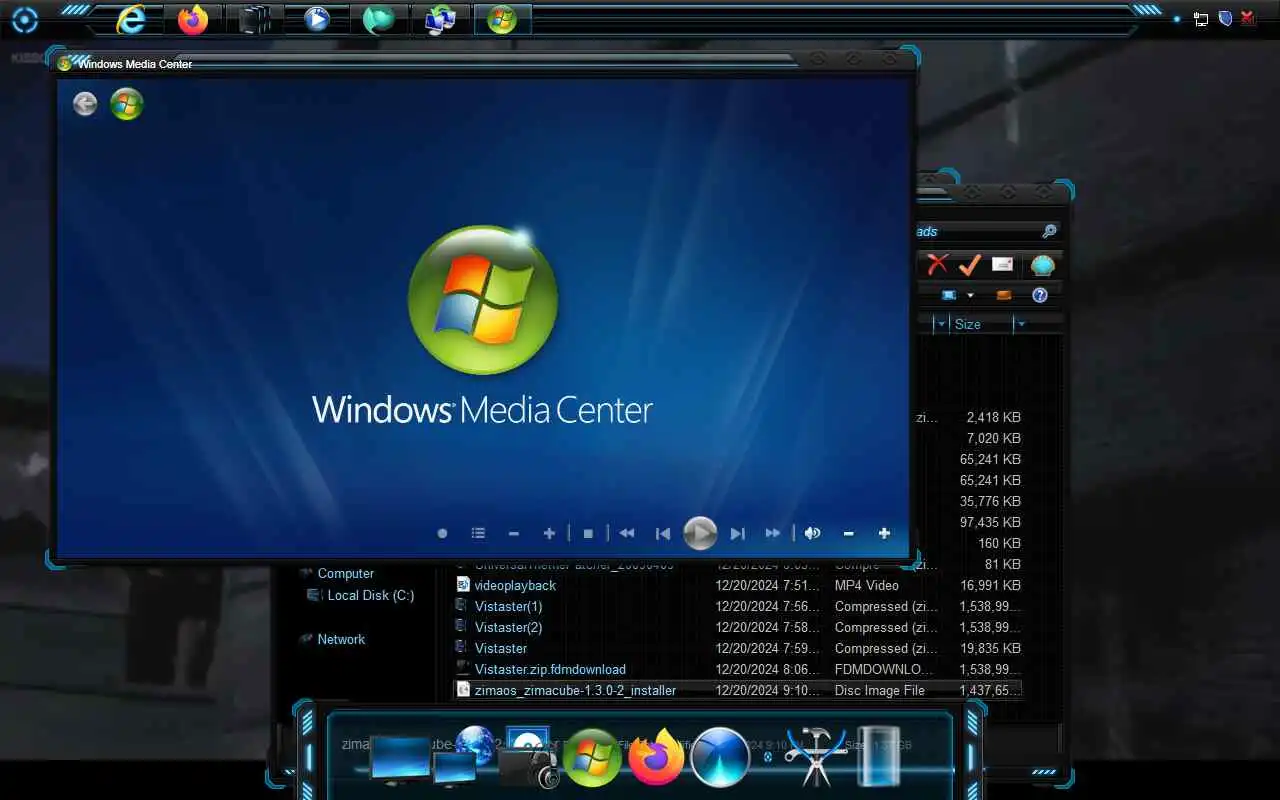The width and height of the screenshot is (1280, 800).
Task: Switch to Windows Media Center taskbar button
Action: click(x=502, y=19)
